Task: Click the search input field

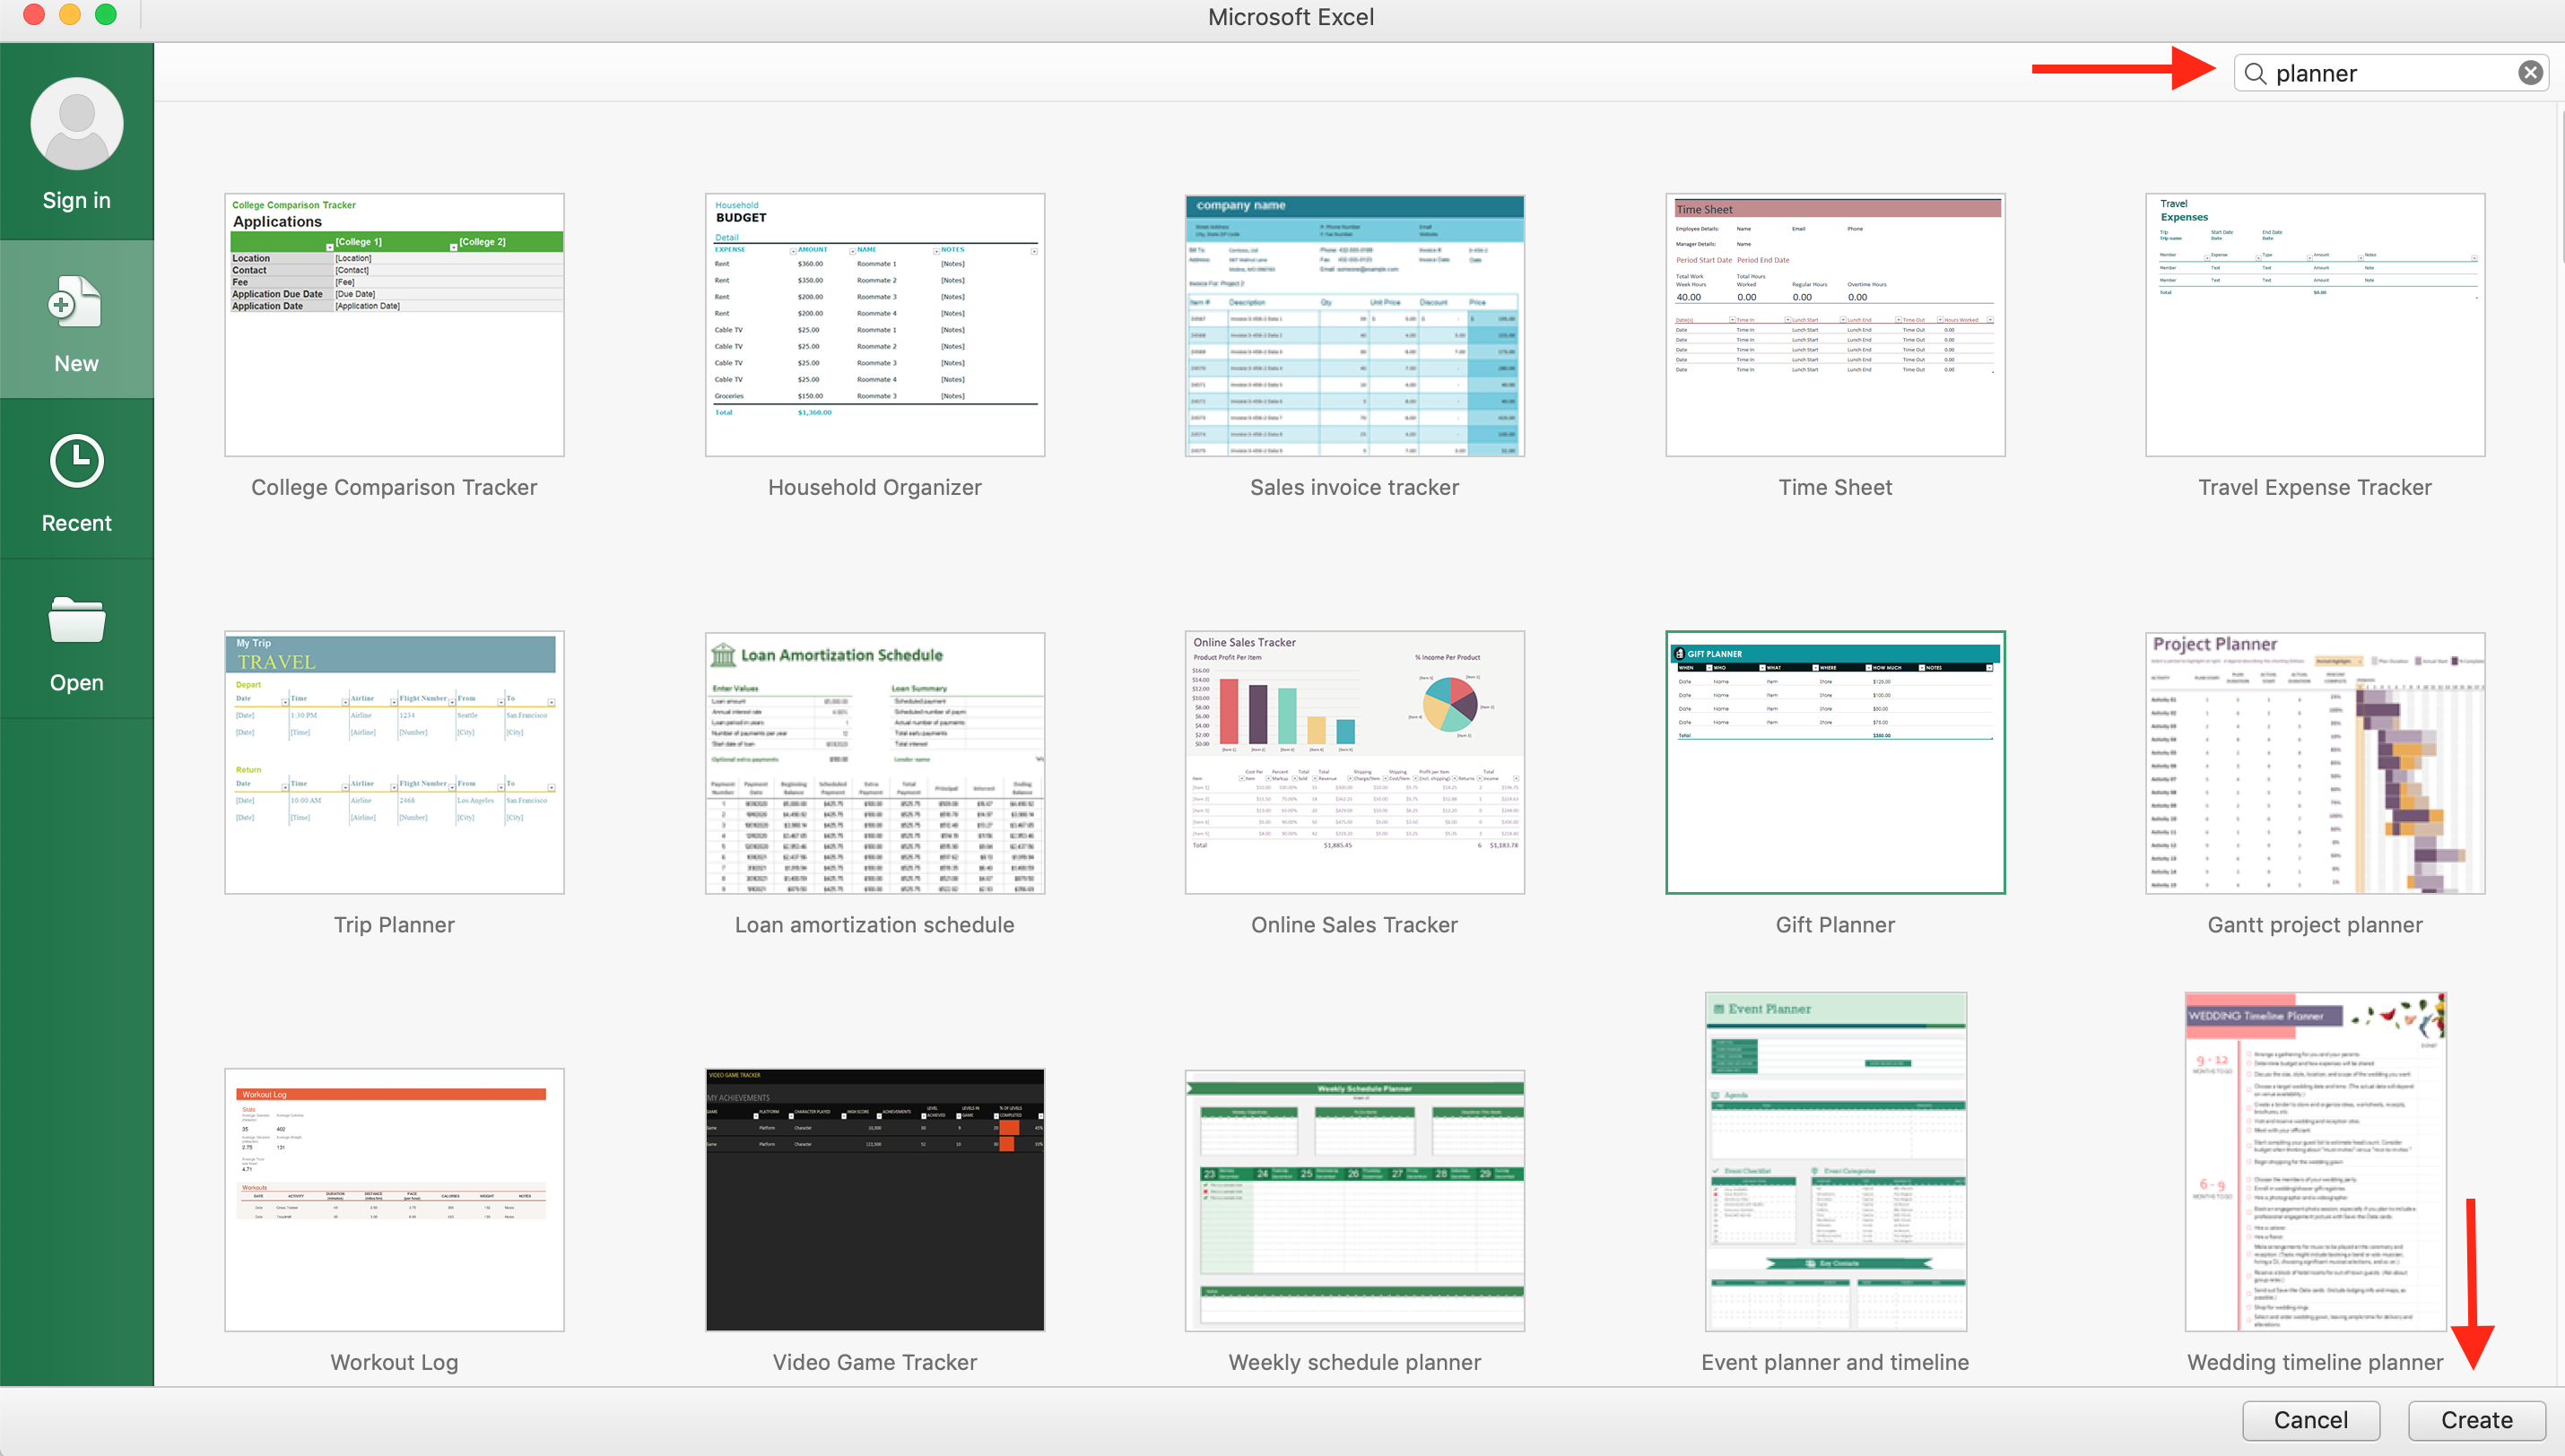Action: click(x=2387, y=73)
